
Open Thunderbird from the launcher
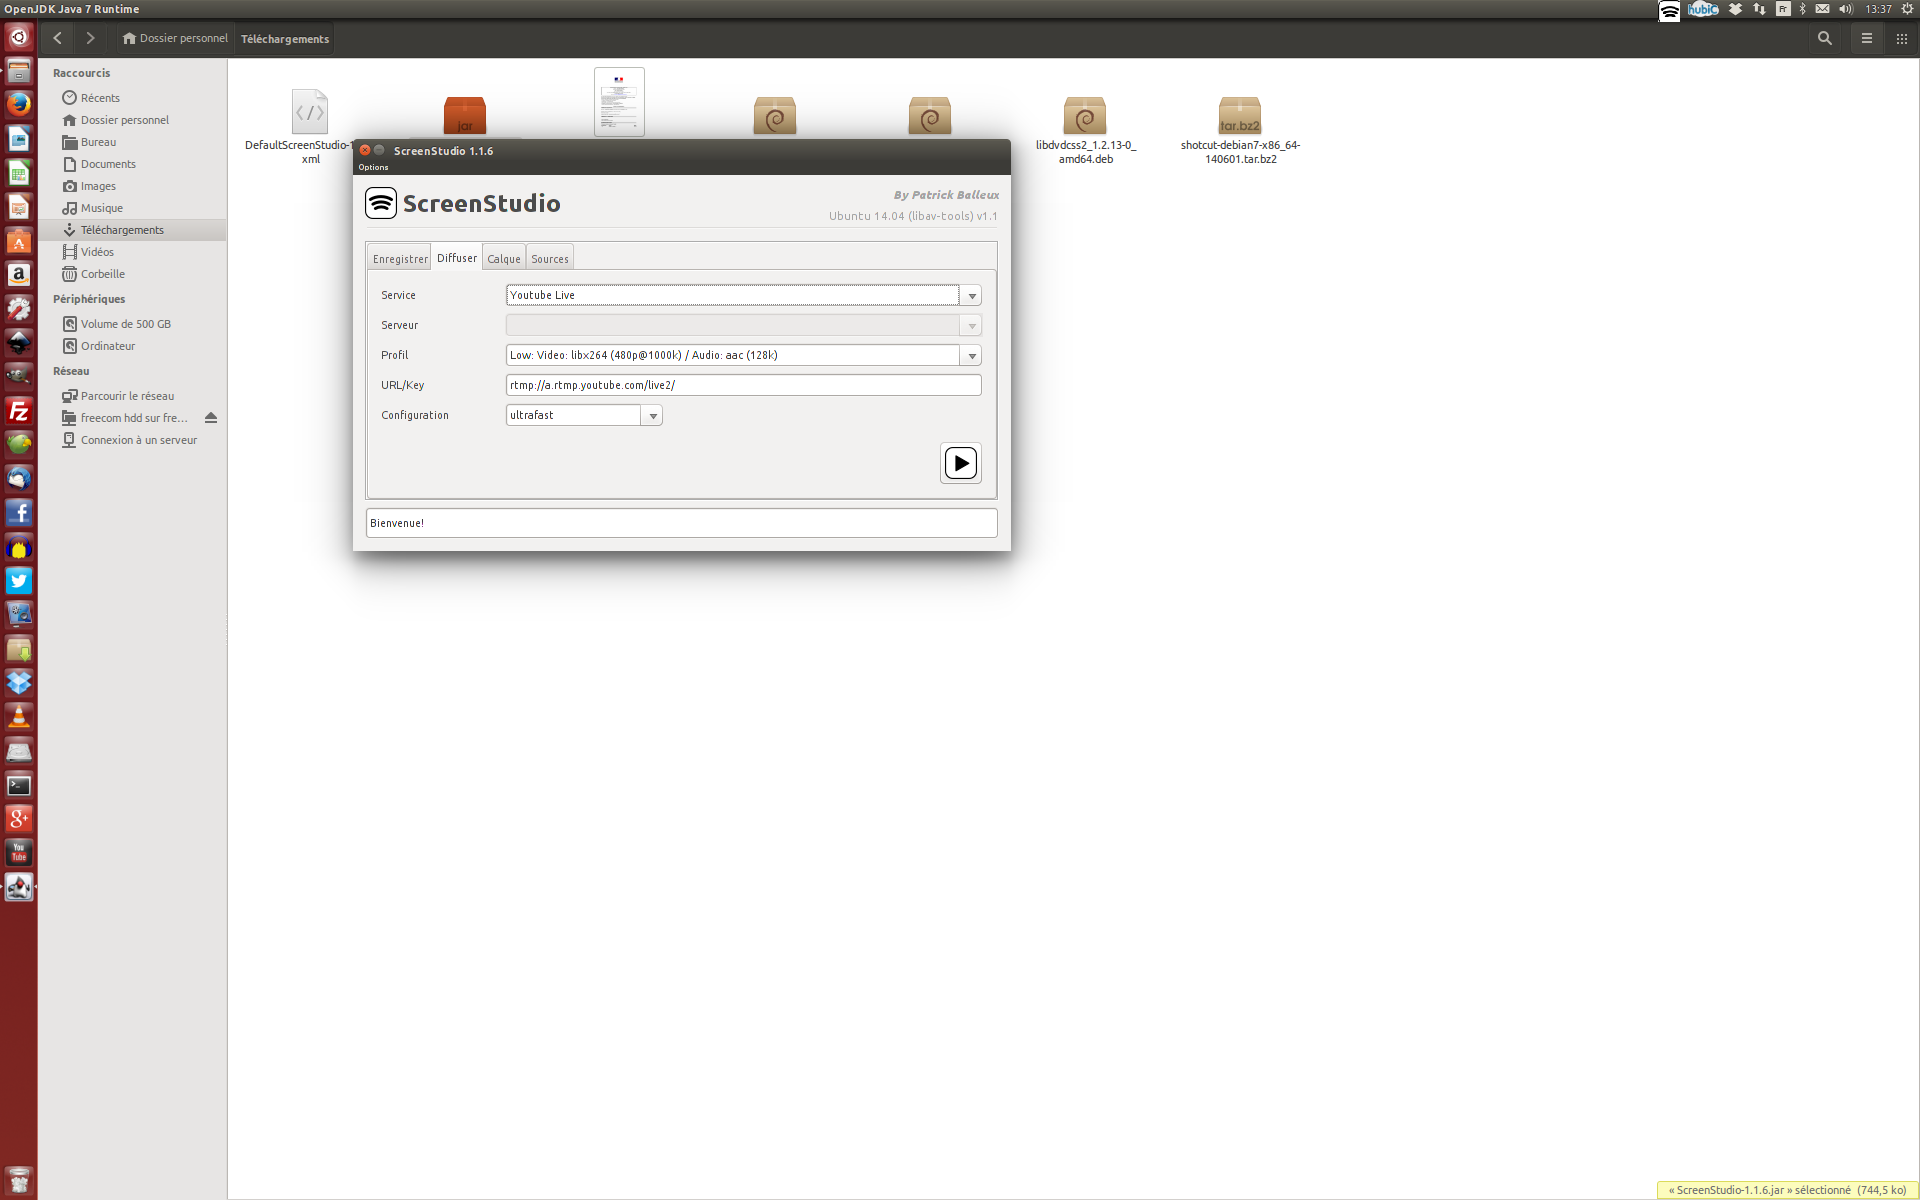pyautogui.click(x=19, y=479)
